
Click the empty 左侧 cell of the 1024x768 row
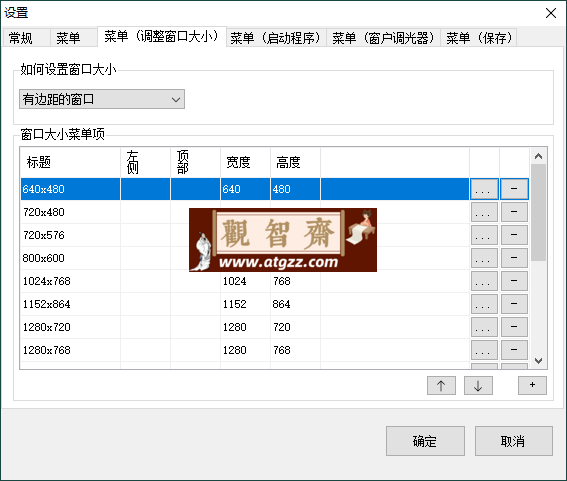[145, 281]
